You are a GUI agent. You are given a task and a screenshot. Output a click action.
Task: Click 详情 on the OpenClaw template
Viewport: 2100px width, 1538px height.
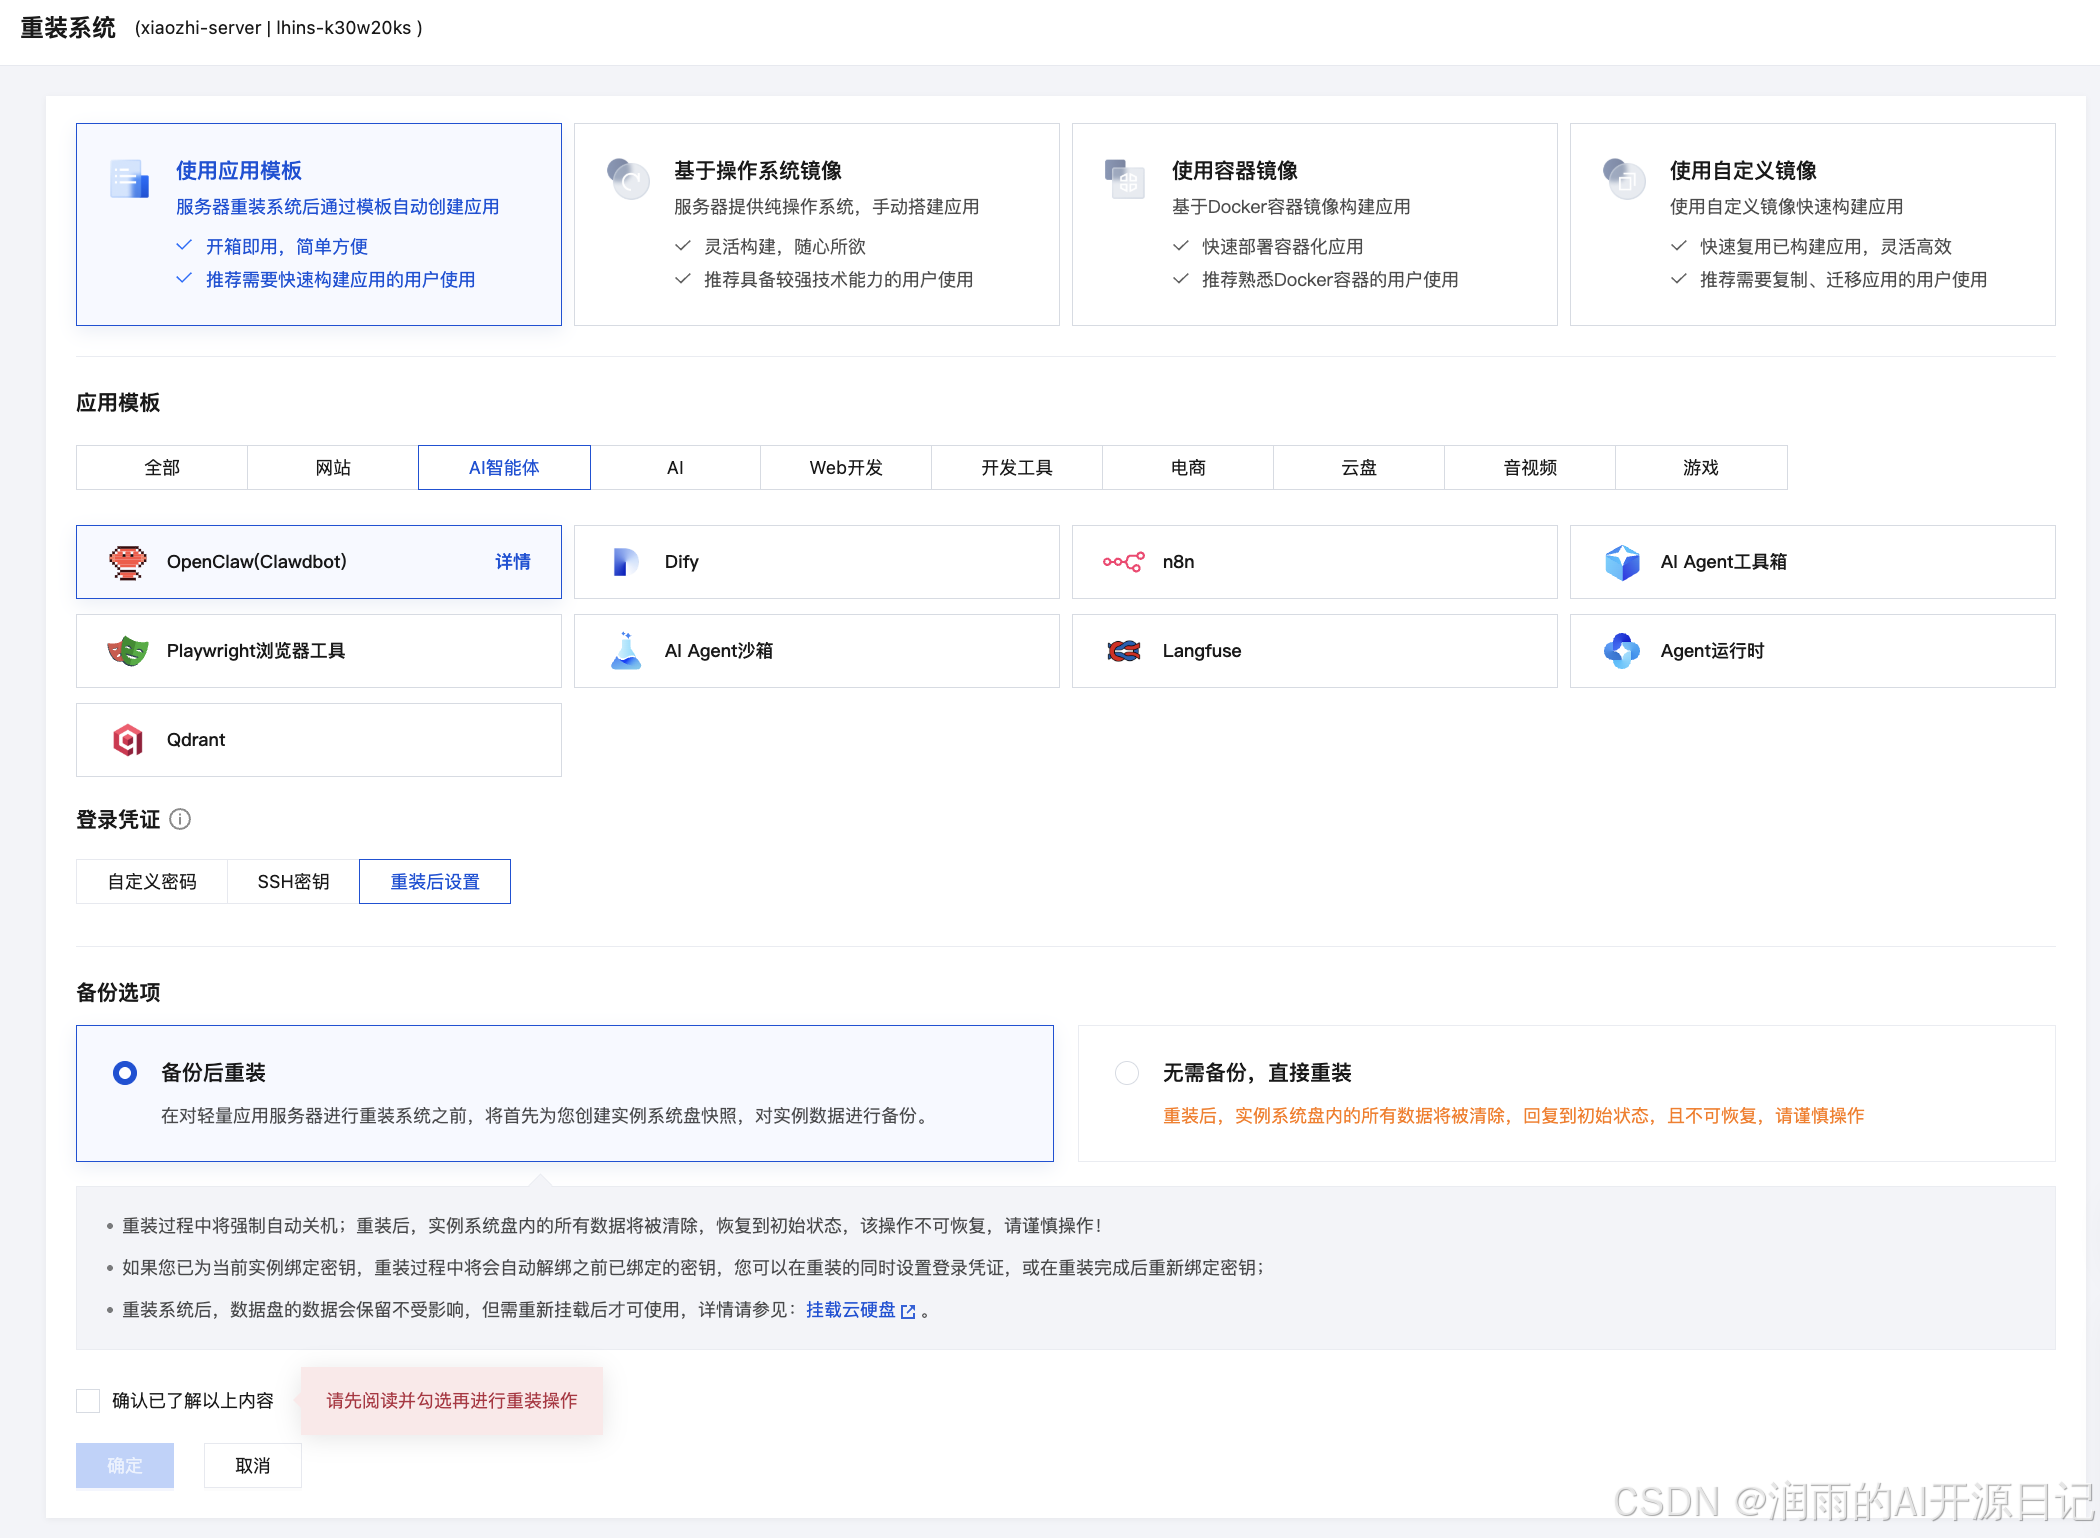(x=513, y=561)
